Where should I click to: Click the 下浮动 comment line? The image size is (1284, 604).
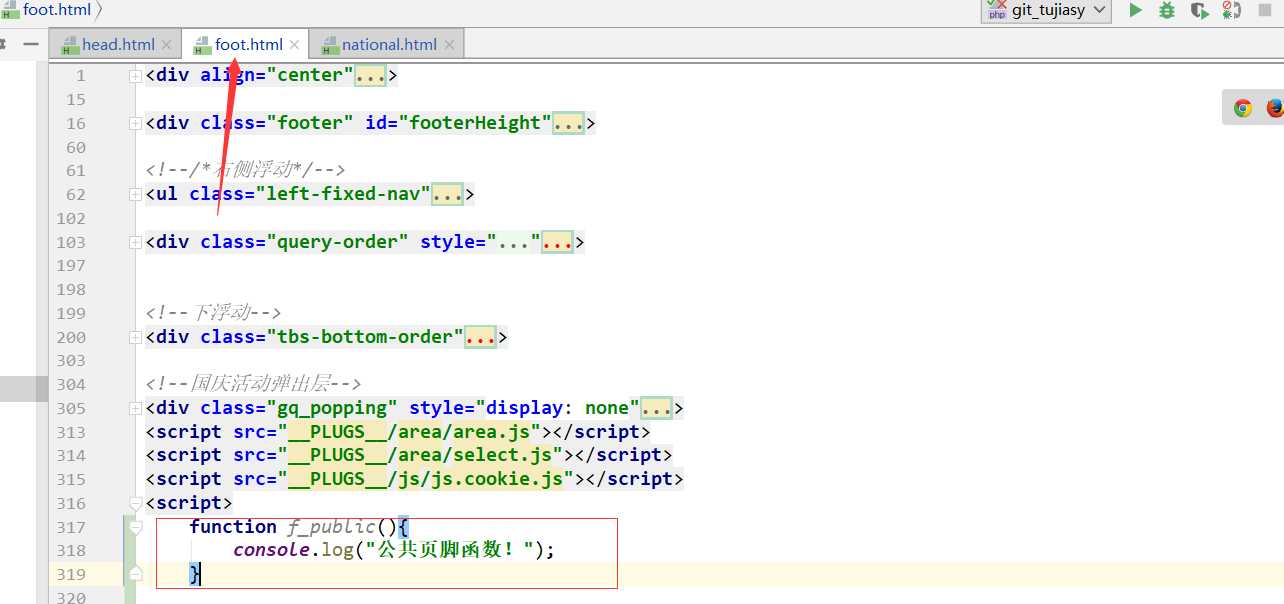pyautogui.click(x=214, y=313)
